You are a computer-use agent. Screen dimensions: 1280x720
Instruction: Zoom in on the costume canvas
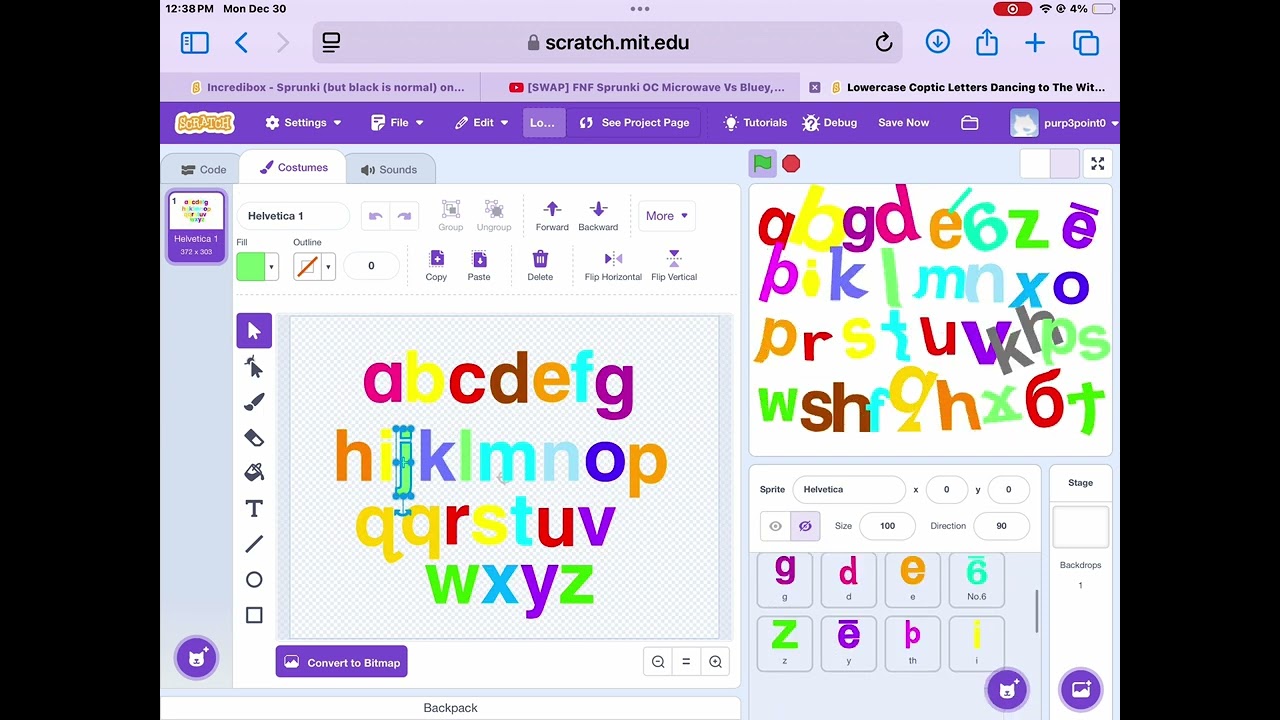click(x=715, y=661)
